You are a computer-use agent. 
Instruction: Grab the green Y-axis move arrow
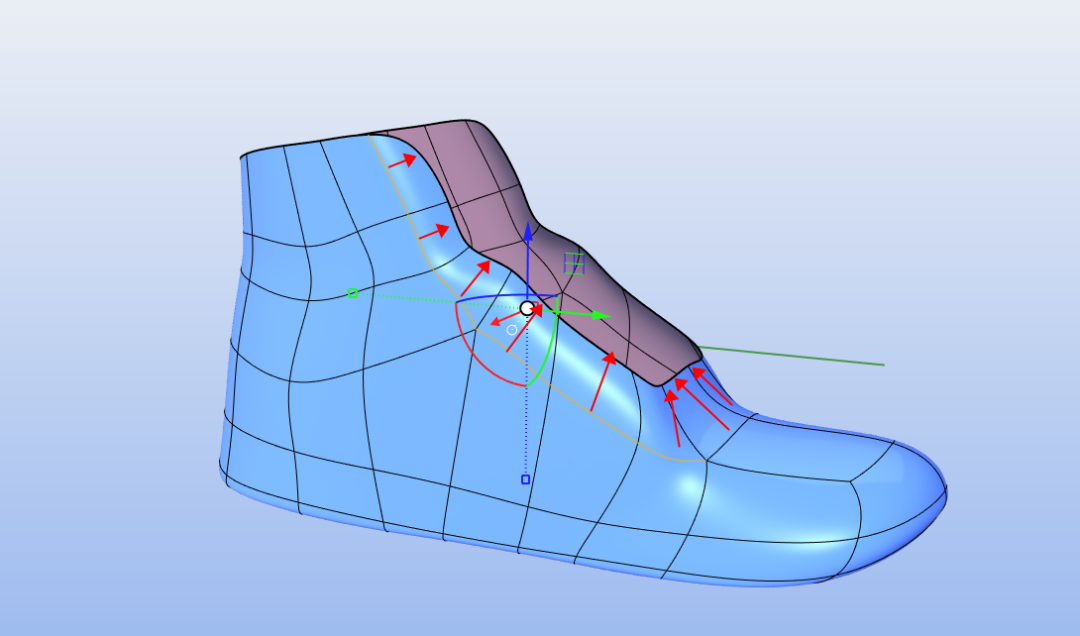click(x=600, y=316)
